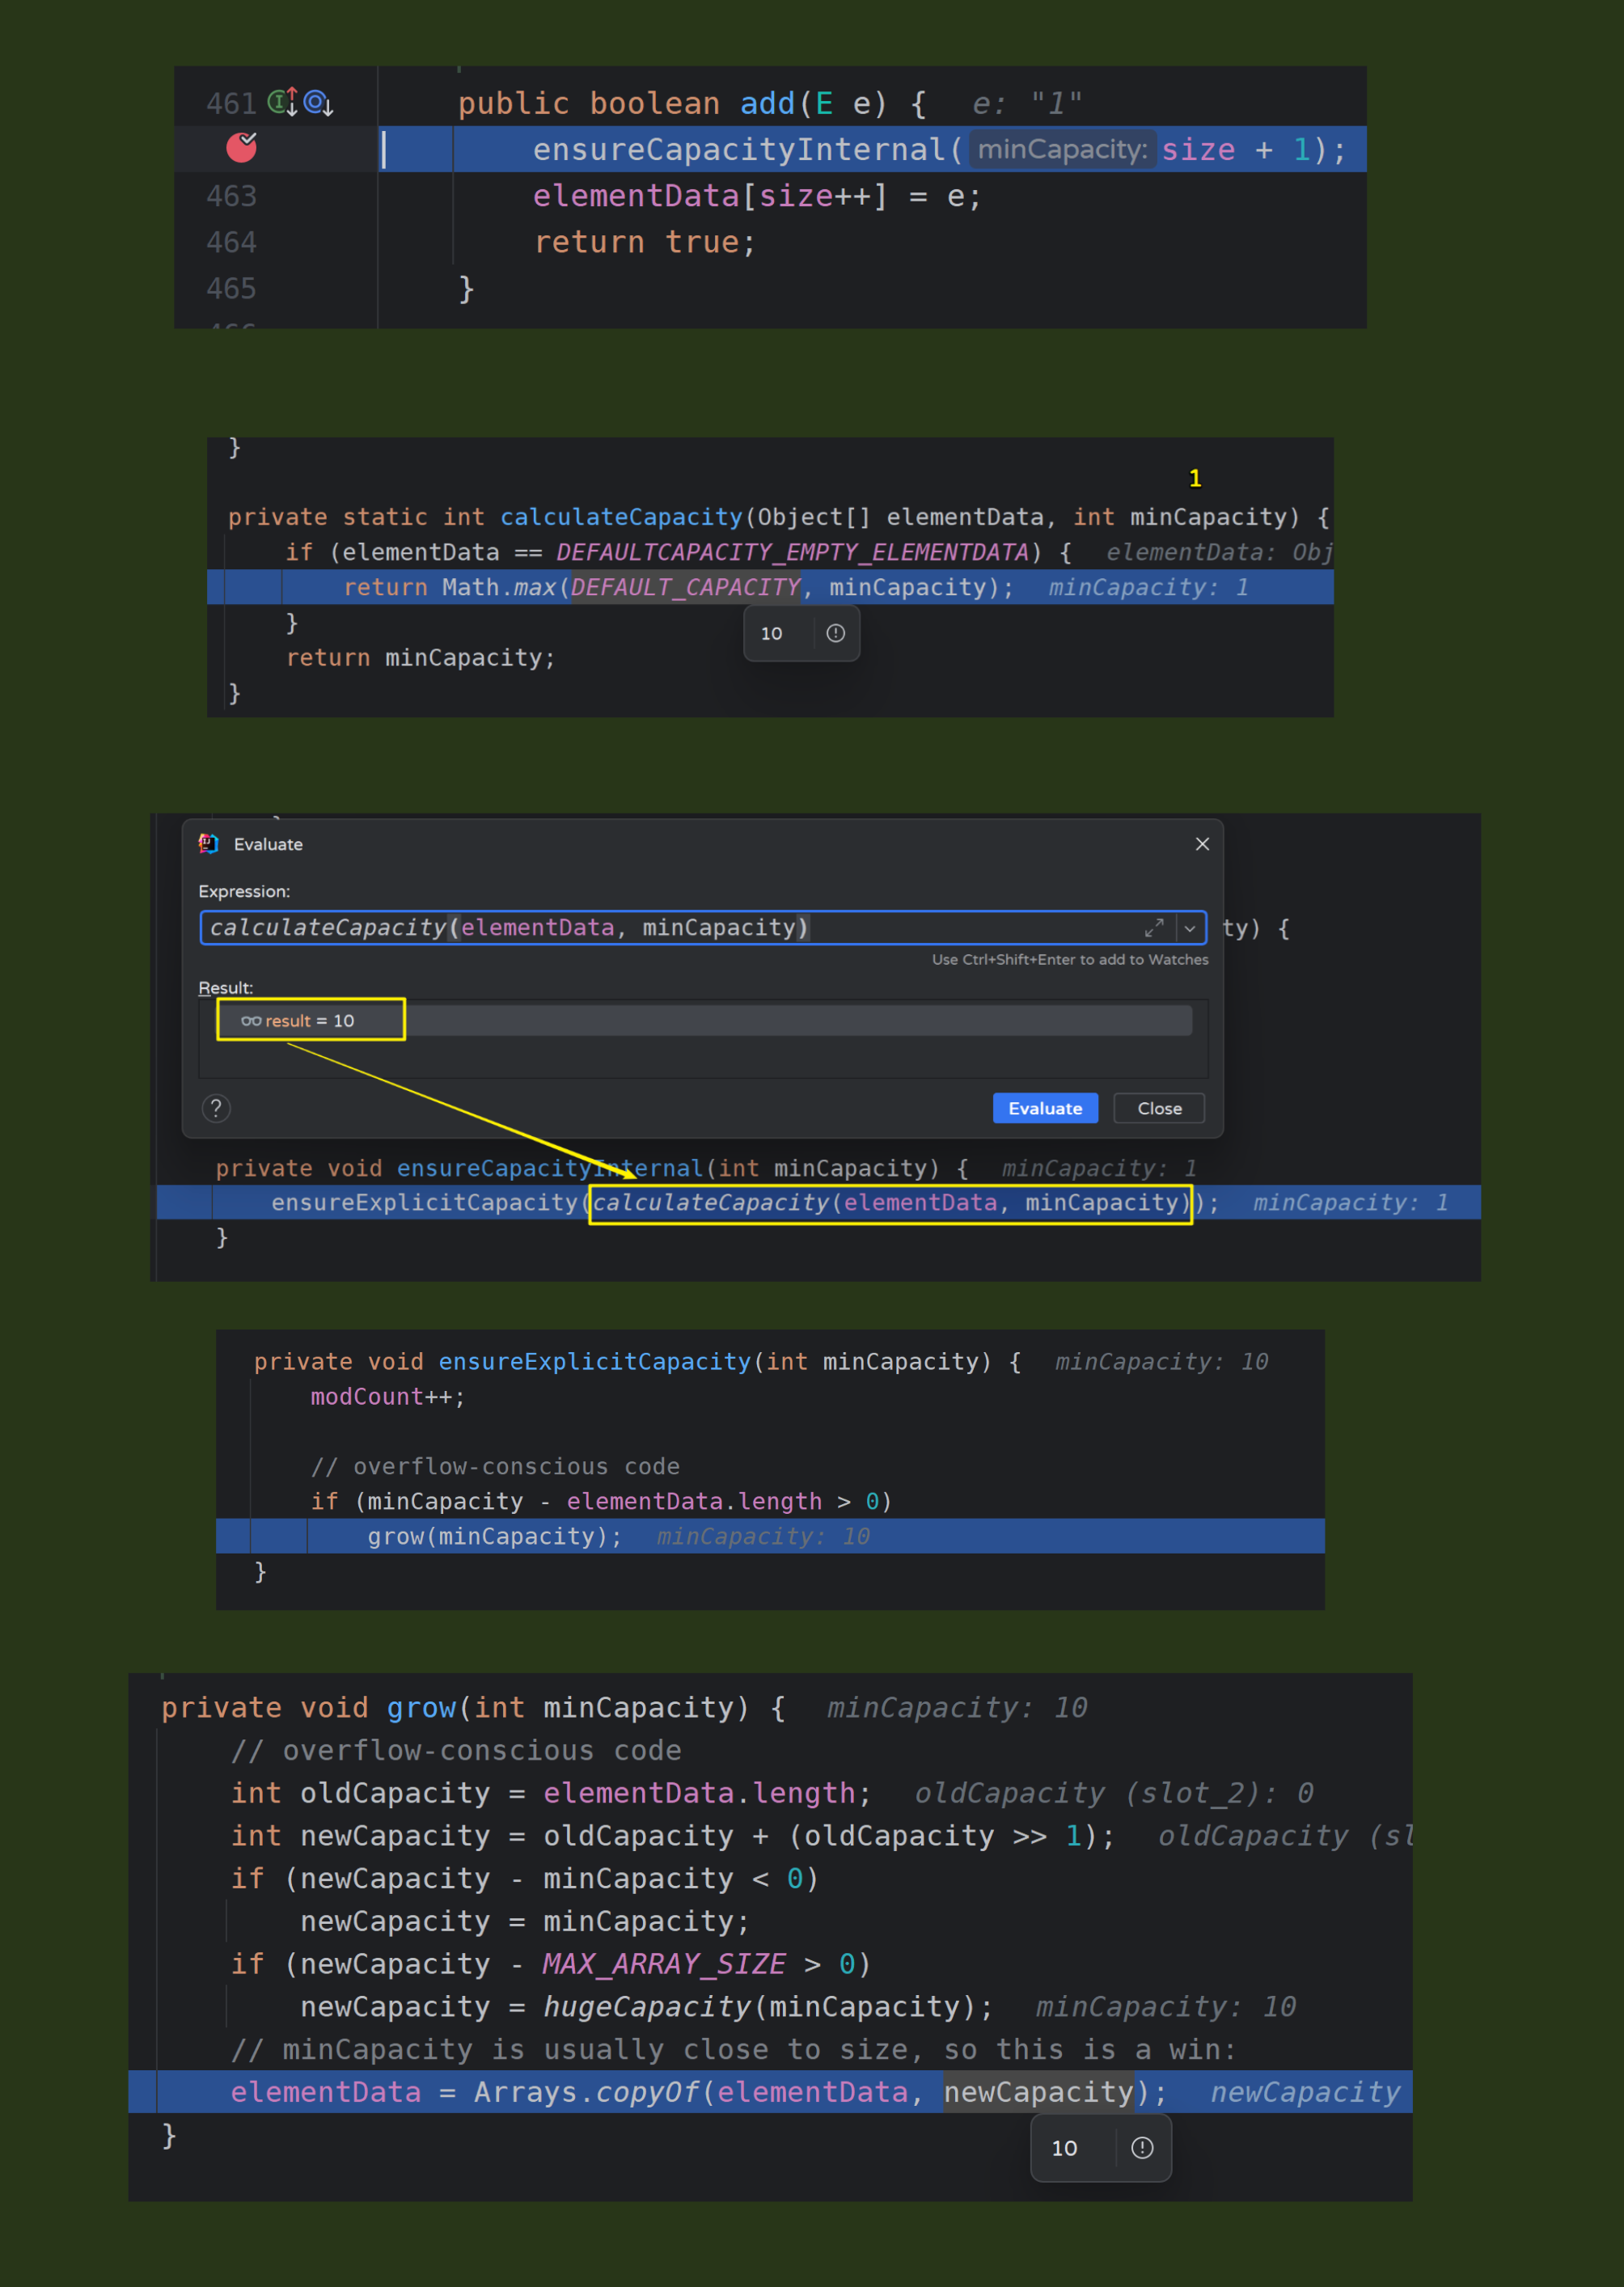
Task: Click the value 10 in the Math.max popup
Action: (772, 633)
